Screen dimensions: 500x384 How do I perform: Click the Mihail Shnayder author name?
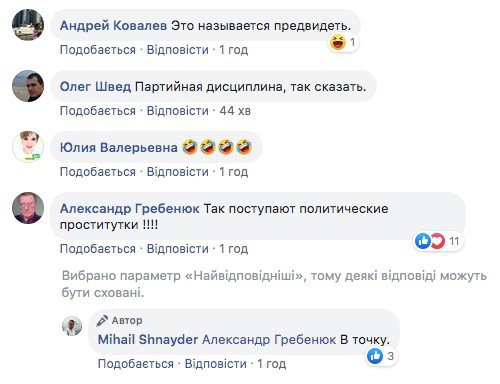pos(148,340)
